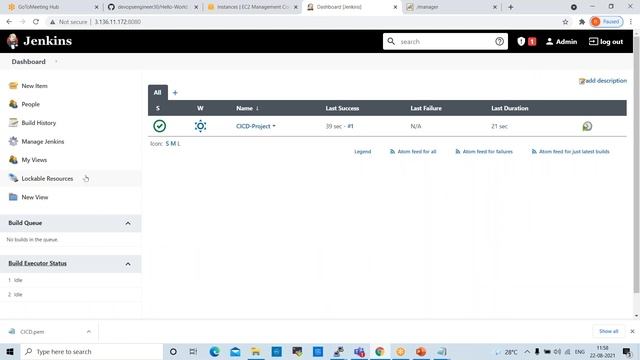The image size is (640, 360).
Task: Open My Views
Action: click(34, 160)
